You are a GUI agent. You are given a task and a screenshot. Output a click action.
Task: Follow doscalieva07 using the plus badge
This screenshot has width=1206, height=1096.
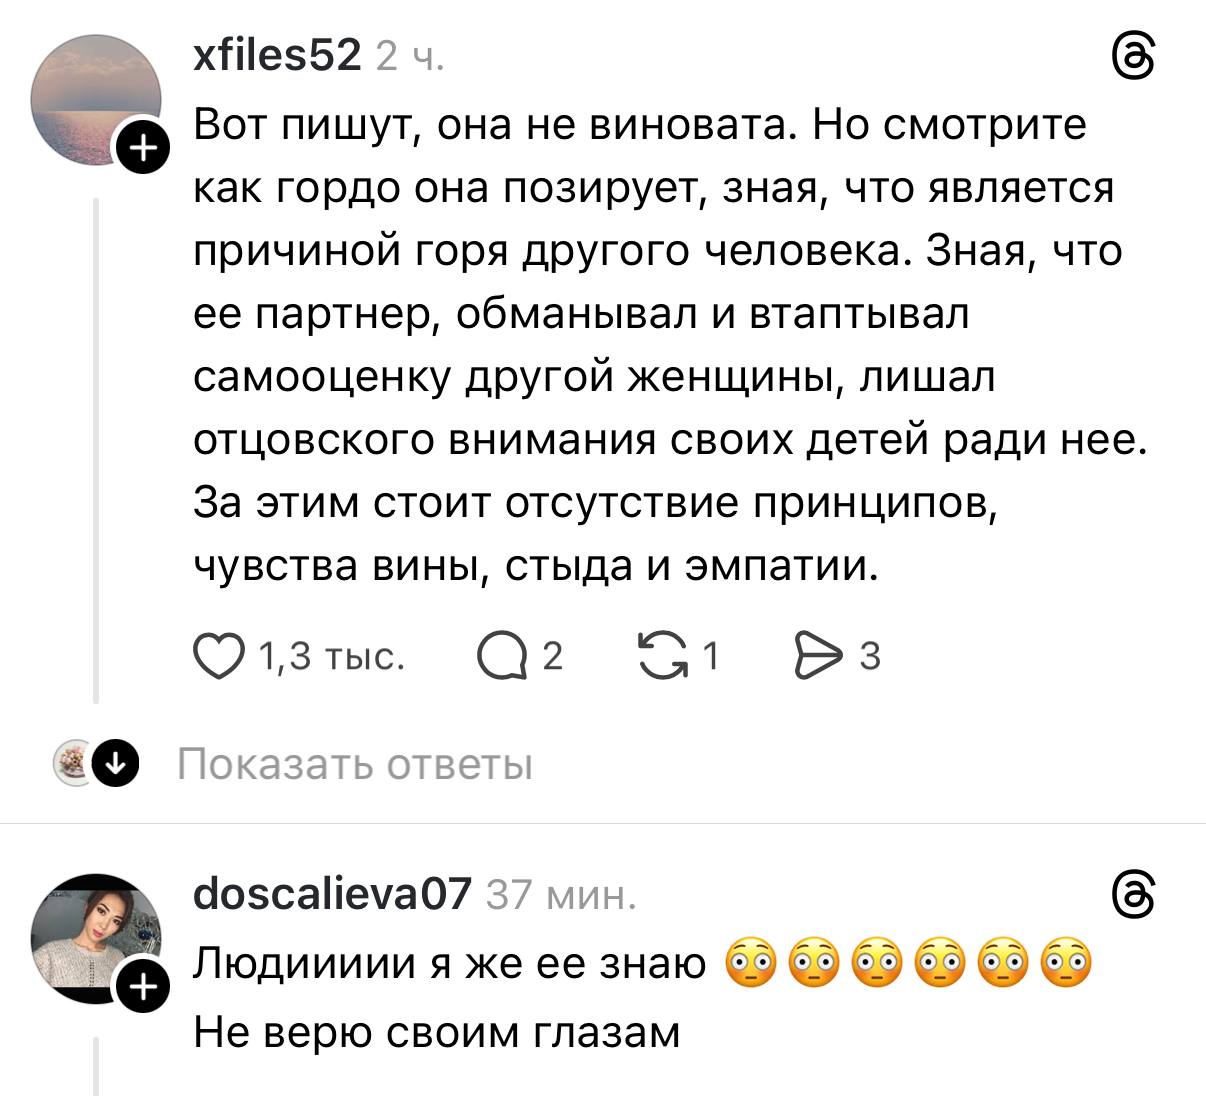(x=144, y=987)
